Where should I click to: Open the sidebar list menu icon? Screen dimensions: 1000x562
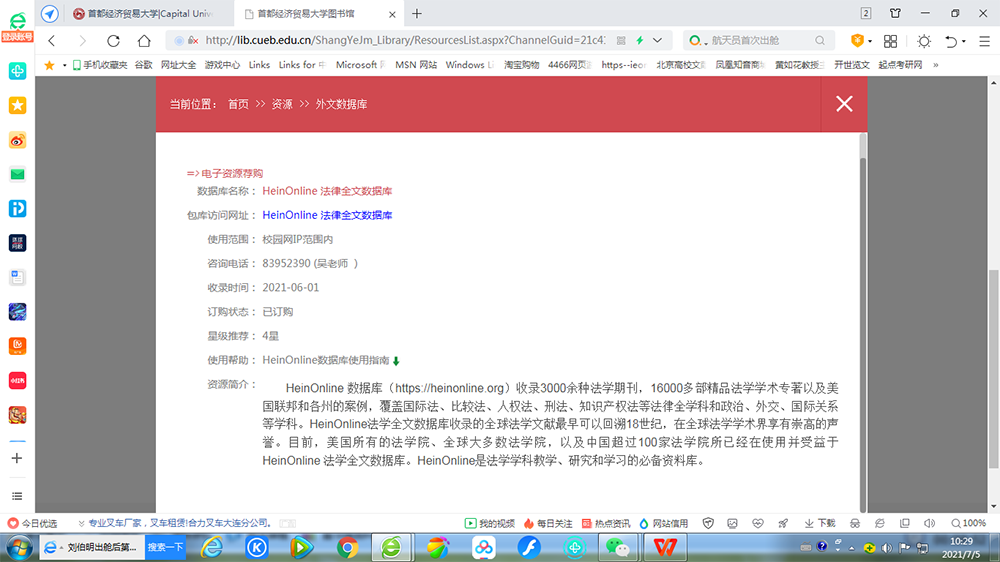17,496
